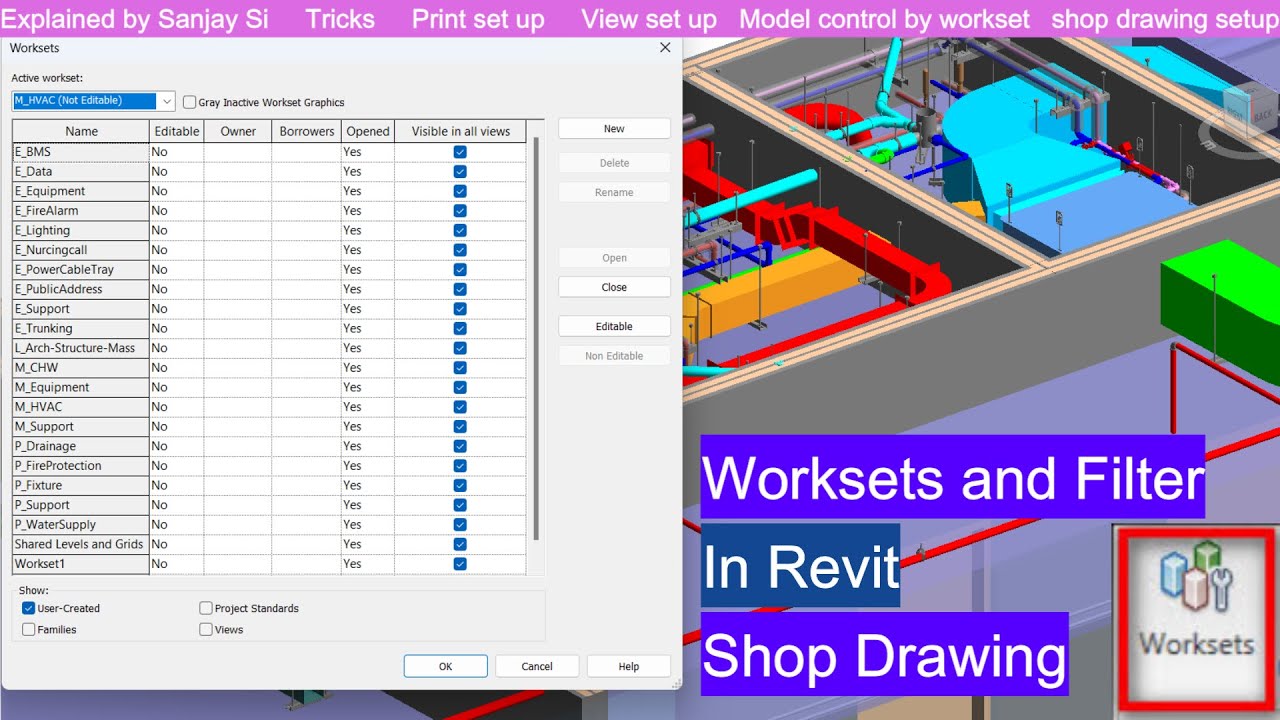1280x720 pixels.
Task: Toggle Visible in all views for E_PowerCableTray
Action: coord(460,270)
